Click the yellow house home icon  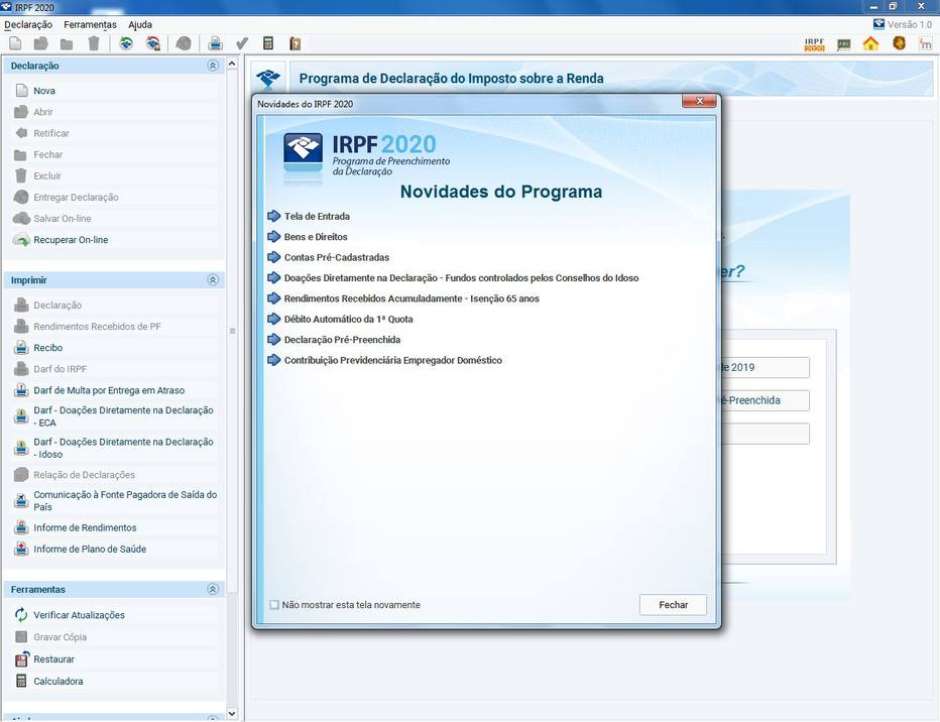pos(870,44)
